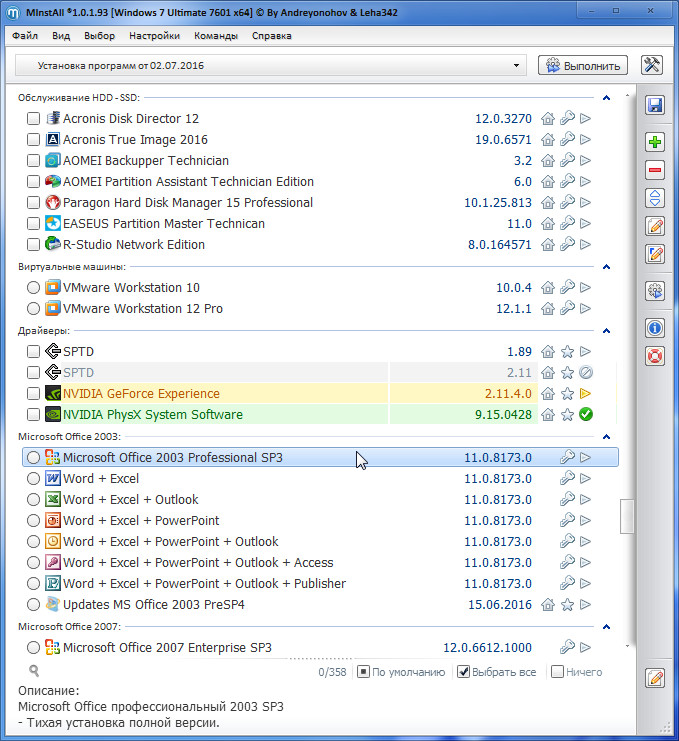Image resolution: width=679 pixels, height=741 pixels.
Task: Select the VMware Workstation 12 Pro radio button
Action: (33, 309)
